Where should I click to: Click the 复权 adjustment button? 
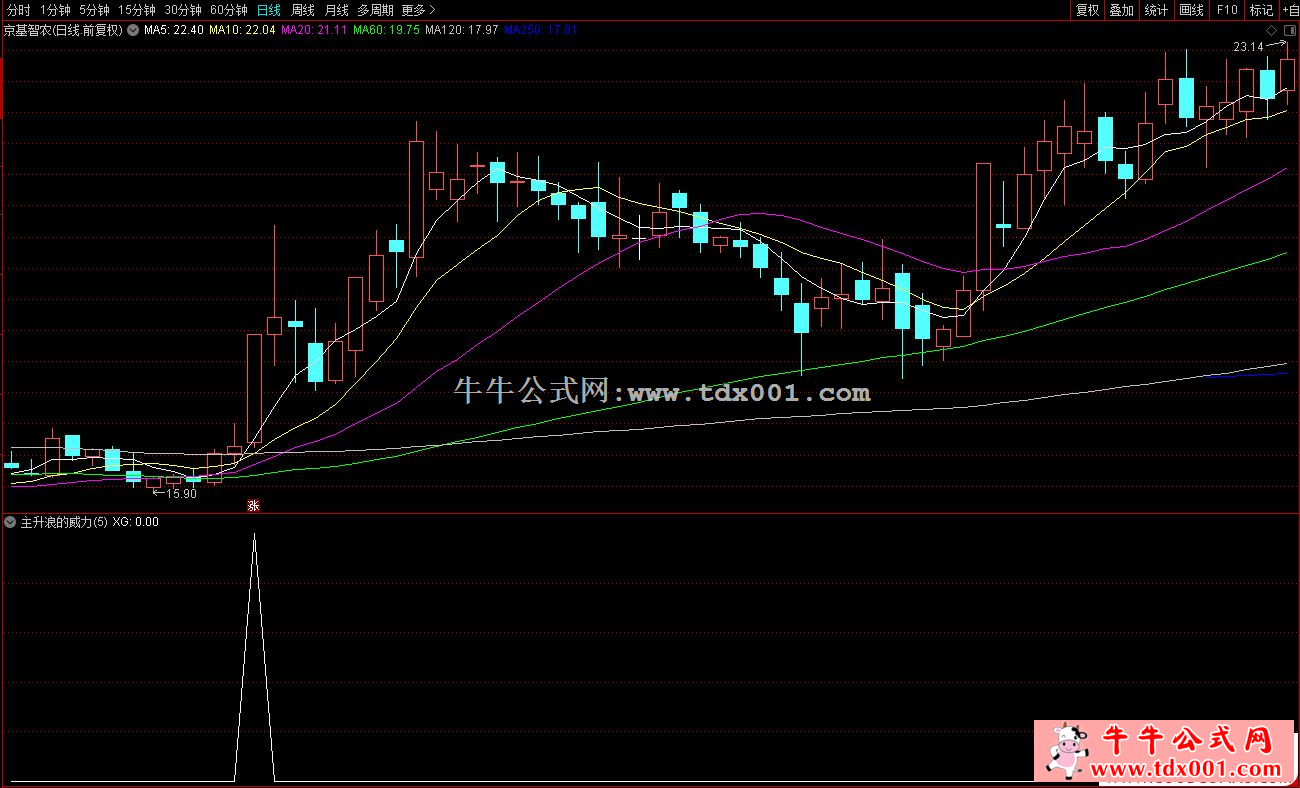[1087, 10]
